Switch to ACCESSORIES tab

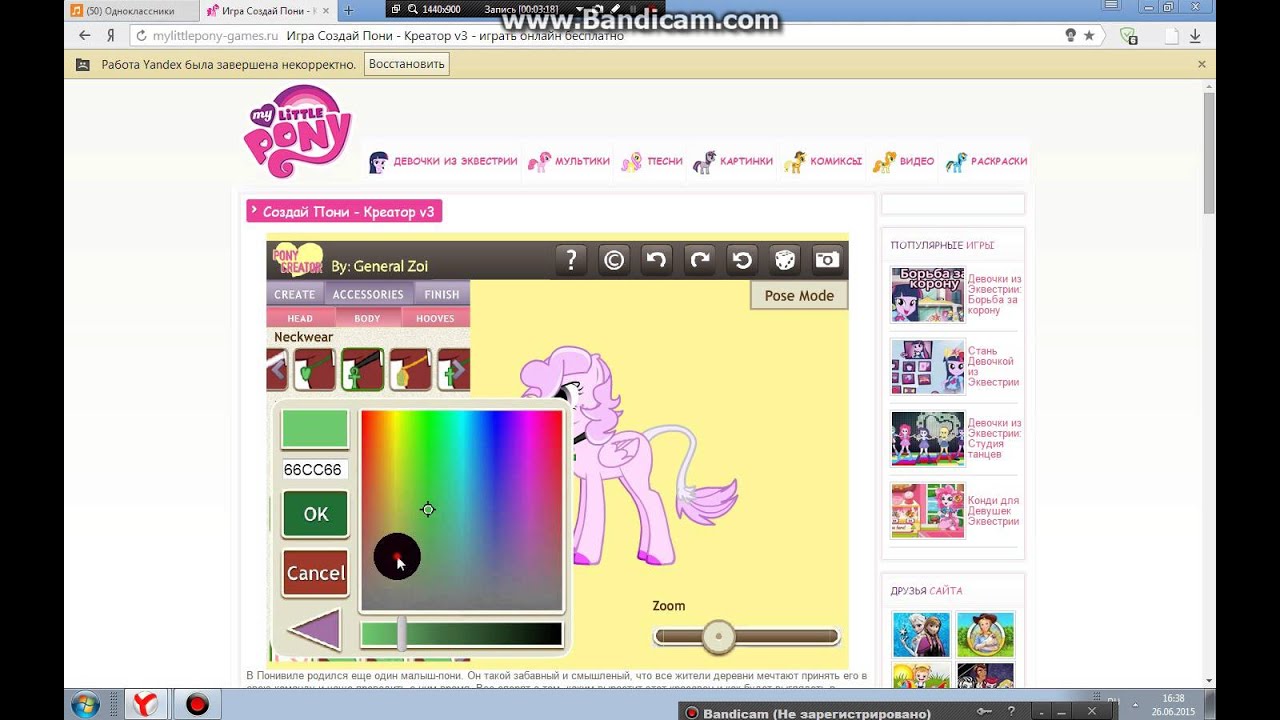(368, 294)
